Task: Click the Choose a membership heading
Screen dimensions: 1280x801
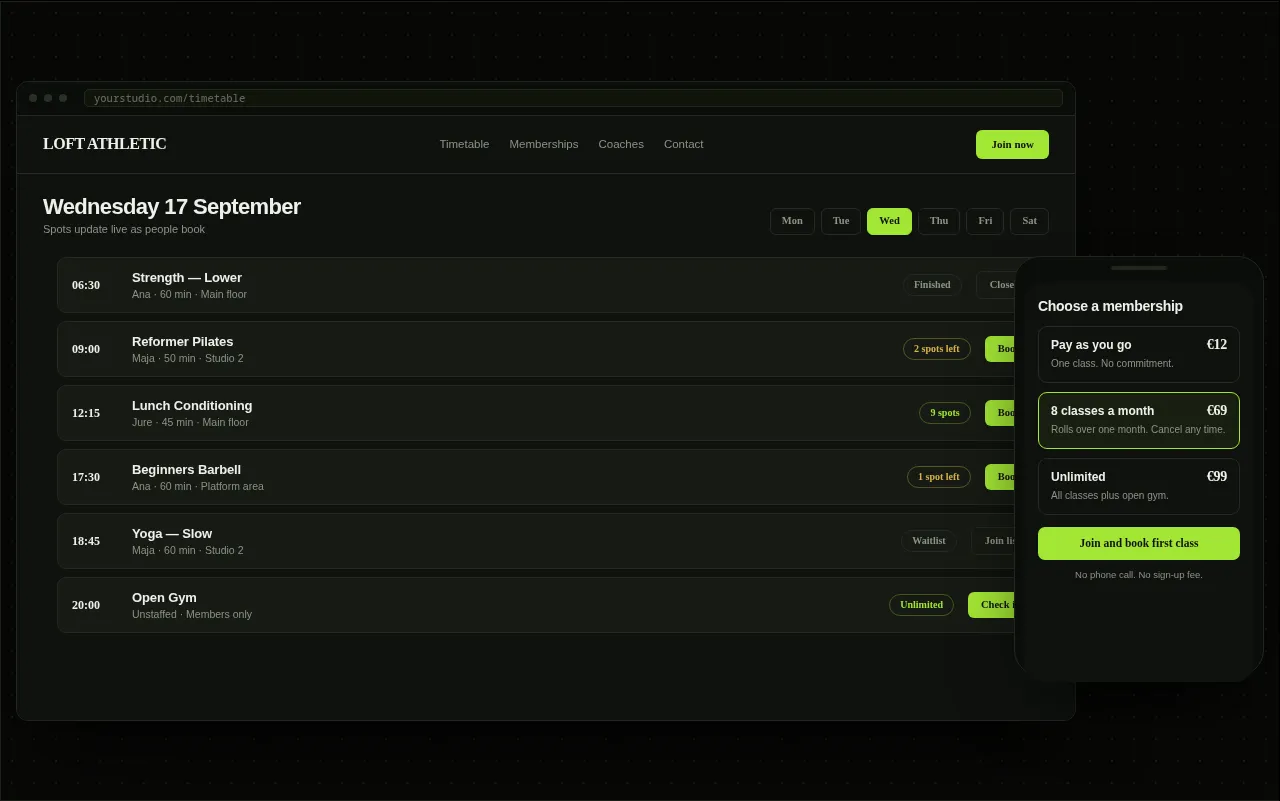Action: 1110,306
